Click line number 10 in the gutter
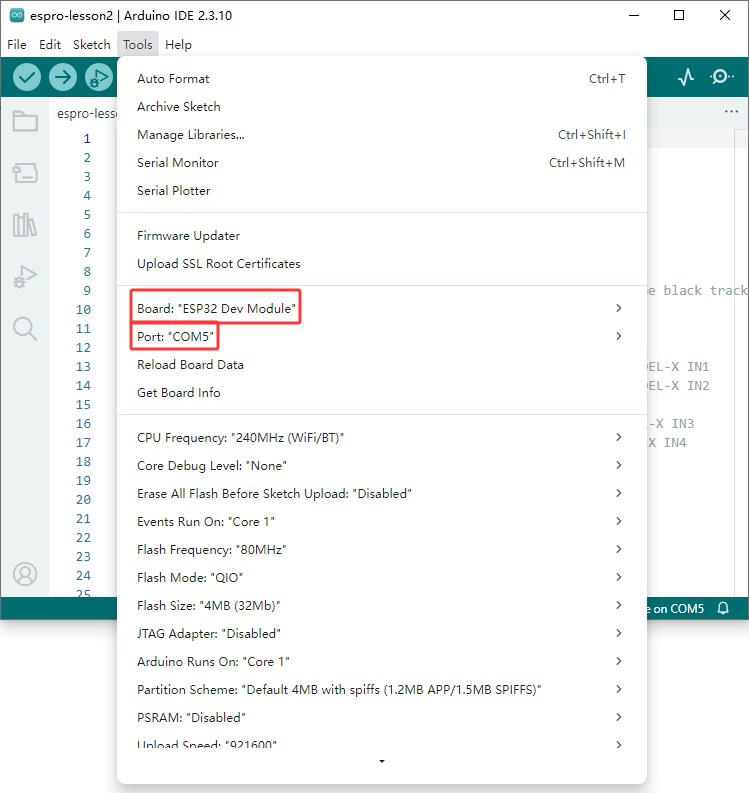 (x=83, y=310)
